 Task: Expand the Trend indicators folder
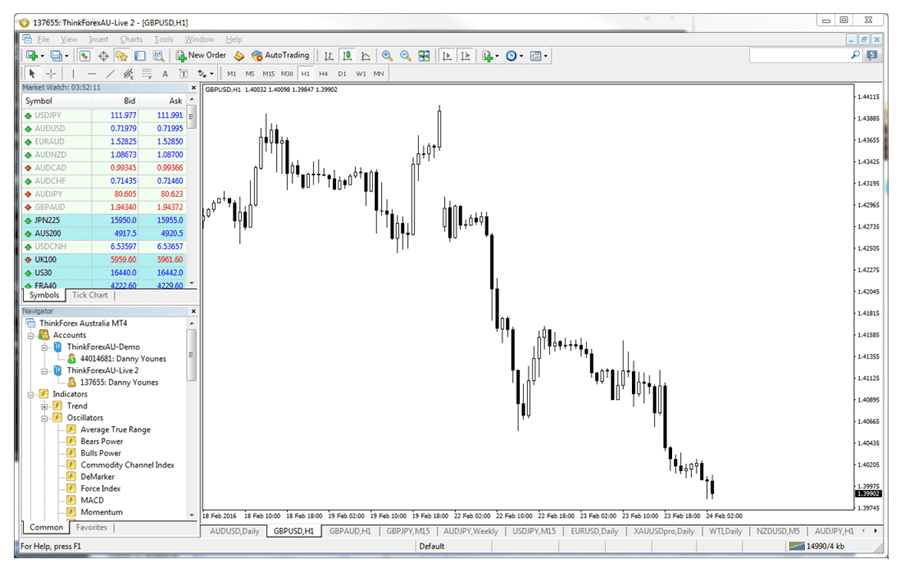tap(45, 406)
